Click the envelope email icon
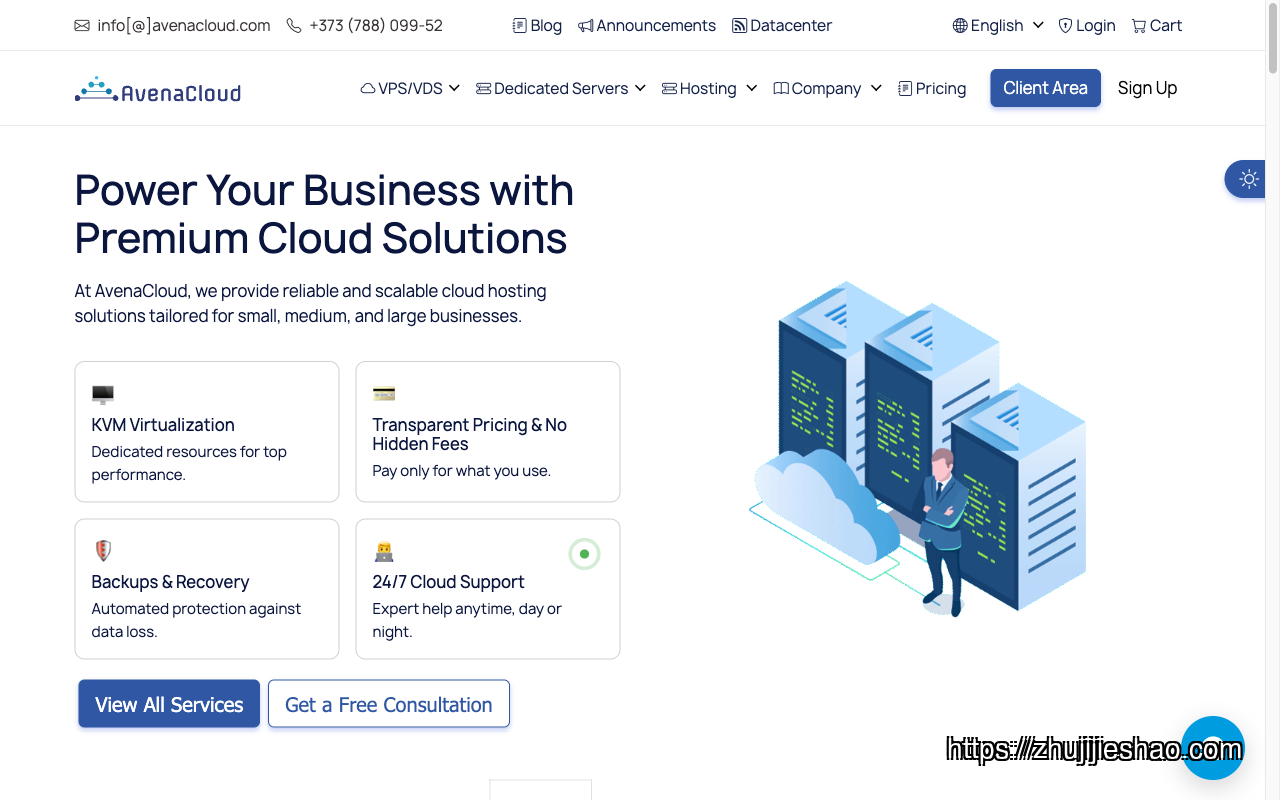The width and height of the screenshot is (1280, 800). click(82, 26)
